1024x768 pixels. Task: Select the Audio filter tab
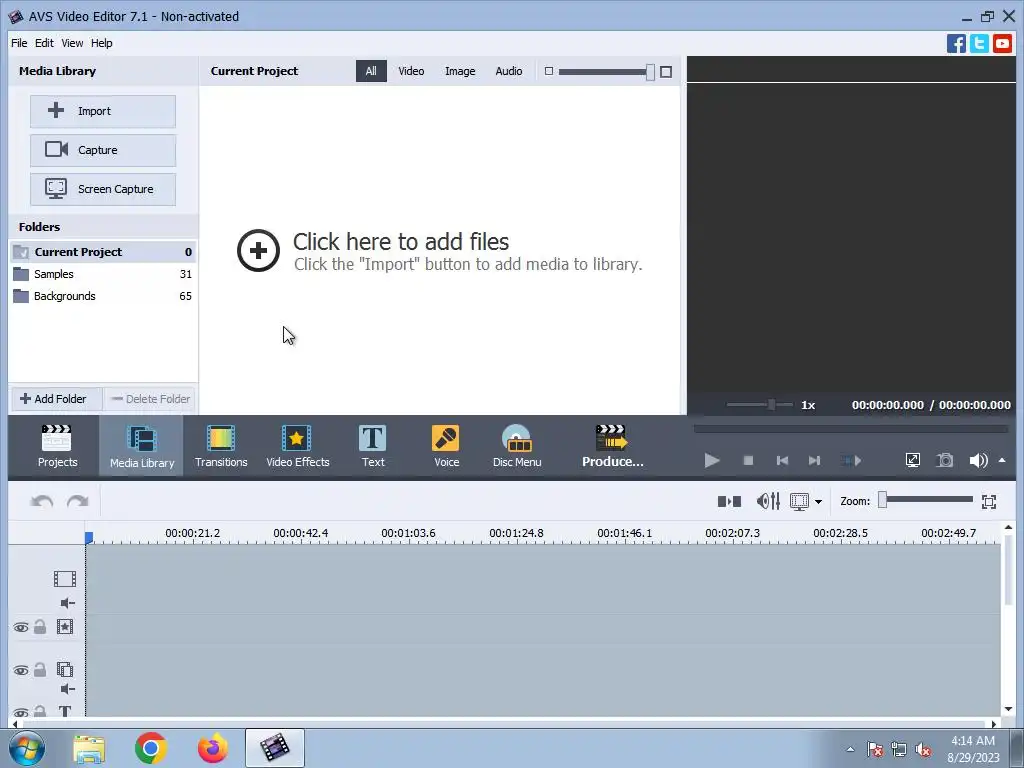(508, 71)
